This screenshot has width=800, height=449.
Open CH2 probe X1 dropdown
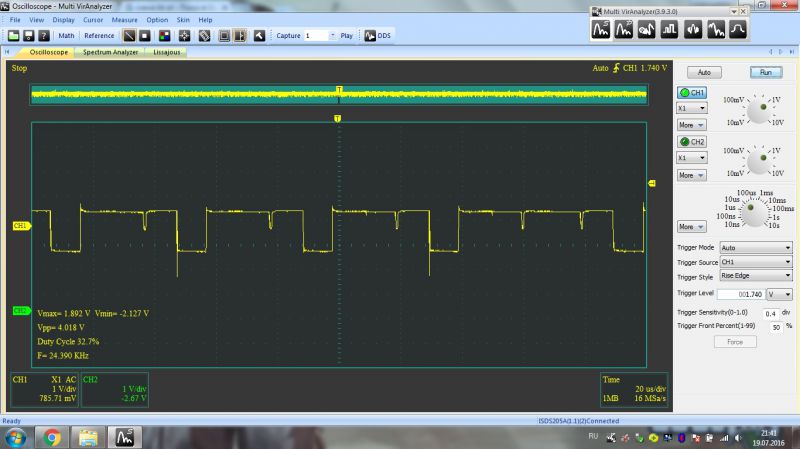point(691,158)
